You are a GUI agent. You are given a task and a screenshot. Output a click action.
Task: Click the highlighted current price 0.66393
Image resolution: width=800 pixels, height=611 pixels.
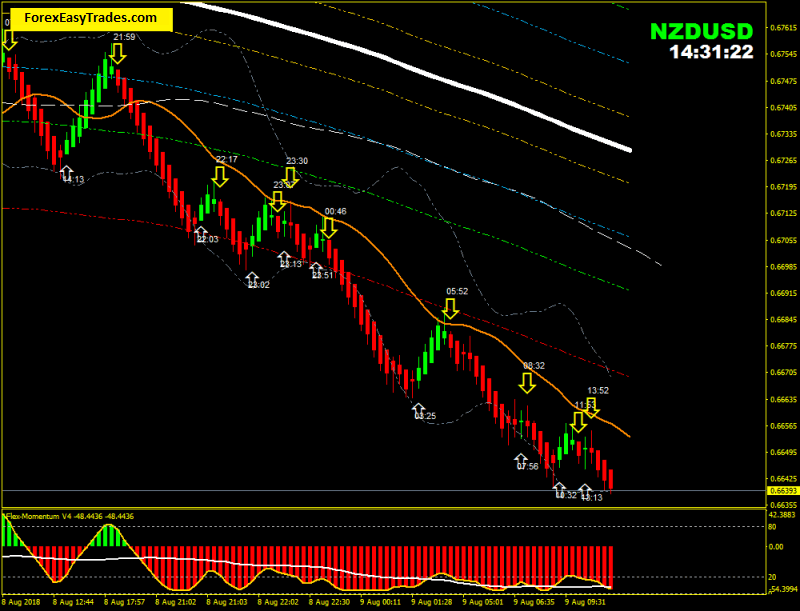pyautogui.click(x=783, y=491)
